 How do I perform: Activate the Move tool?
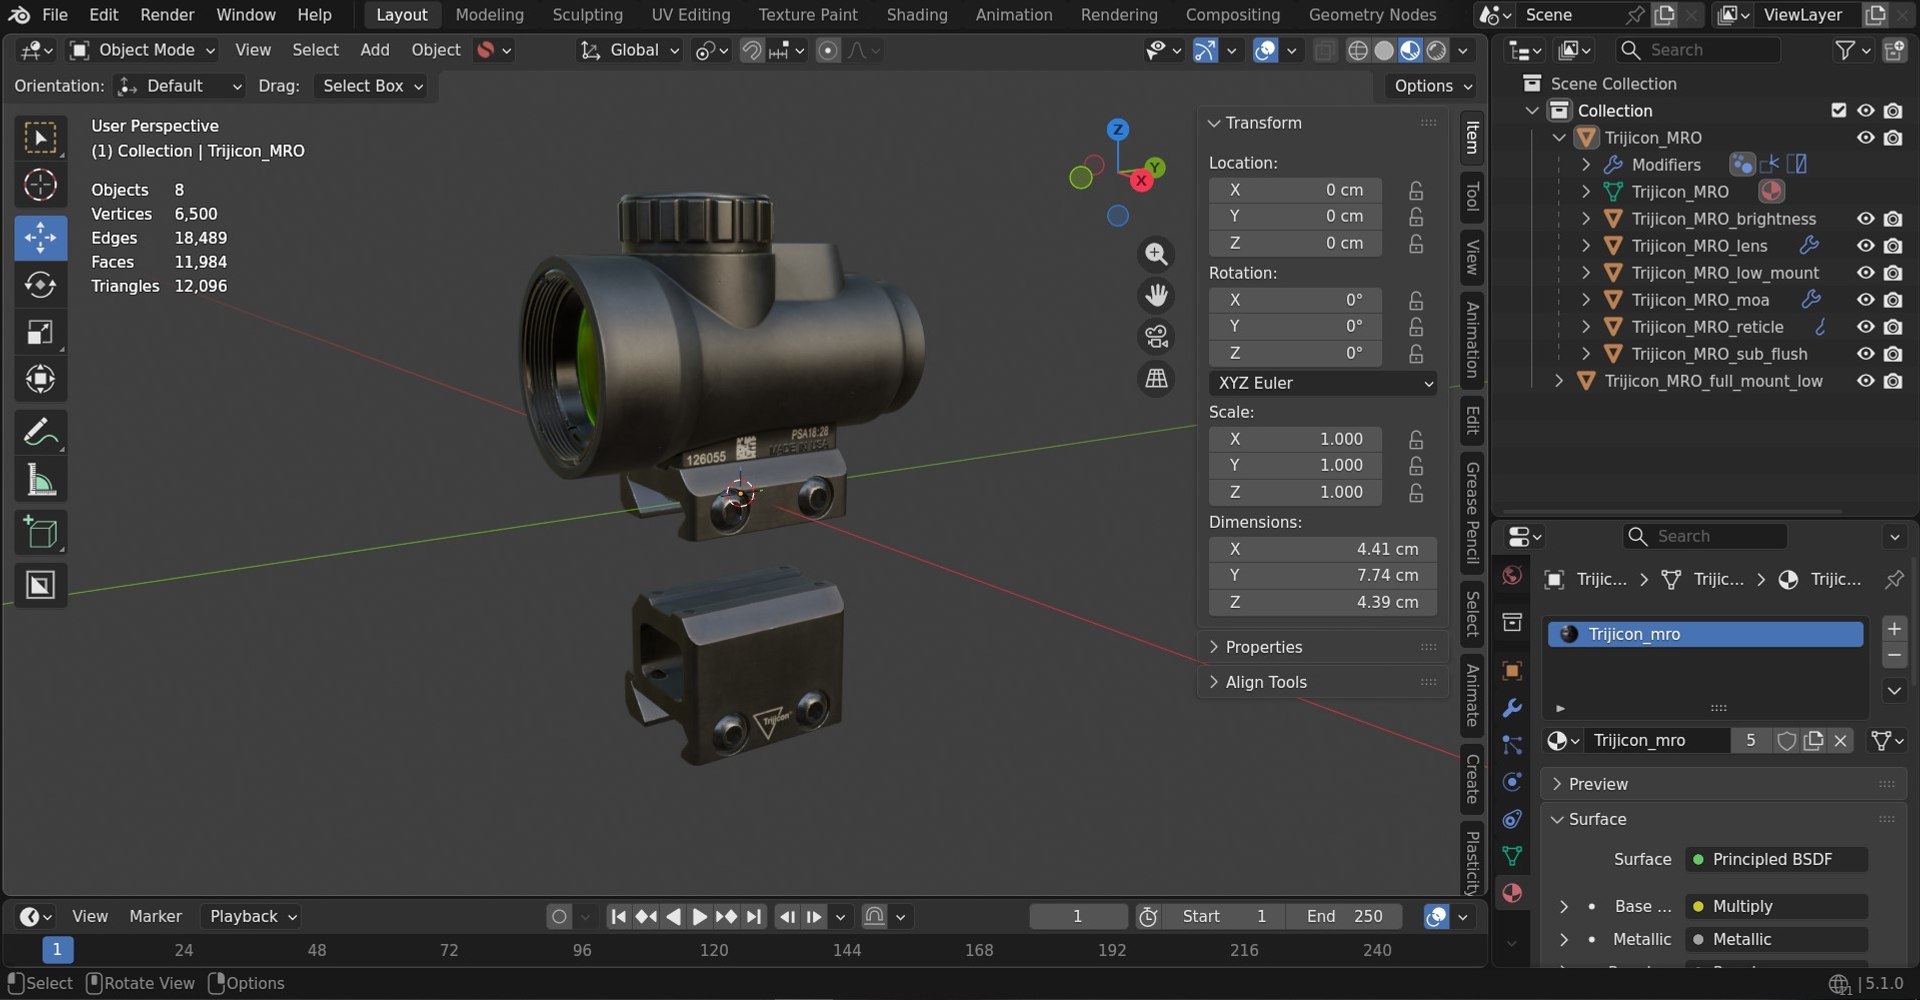pos(40,238)
